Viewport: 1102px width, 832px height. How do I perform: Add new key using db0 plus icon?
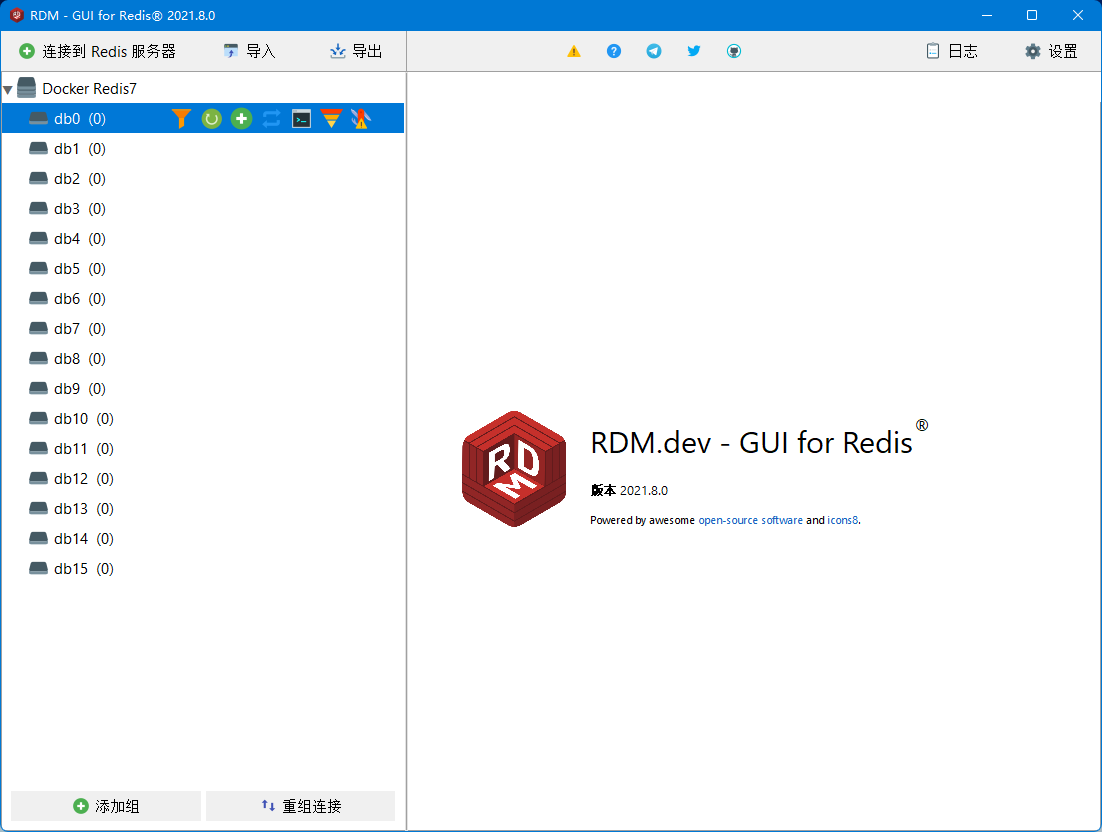(x=241, y=119)
